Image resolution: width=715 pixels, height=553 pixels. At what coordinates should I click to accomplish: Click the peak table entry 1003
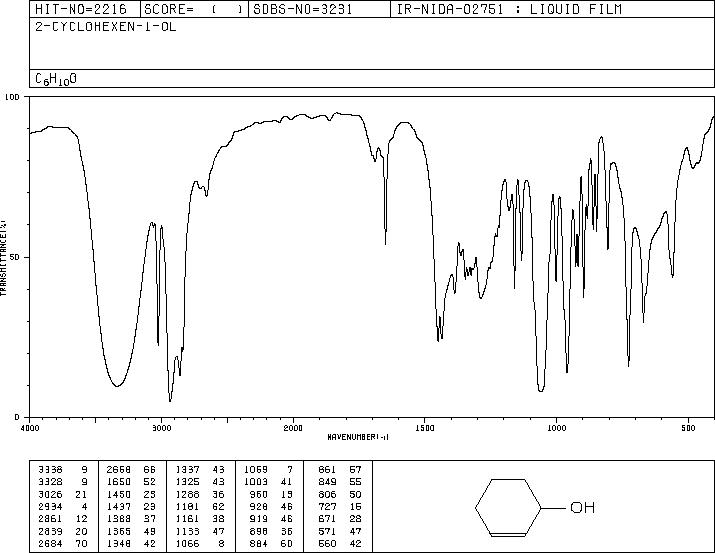coord(256,482)
